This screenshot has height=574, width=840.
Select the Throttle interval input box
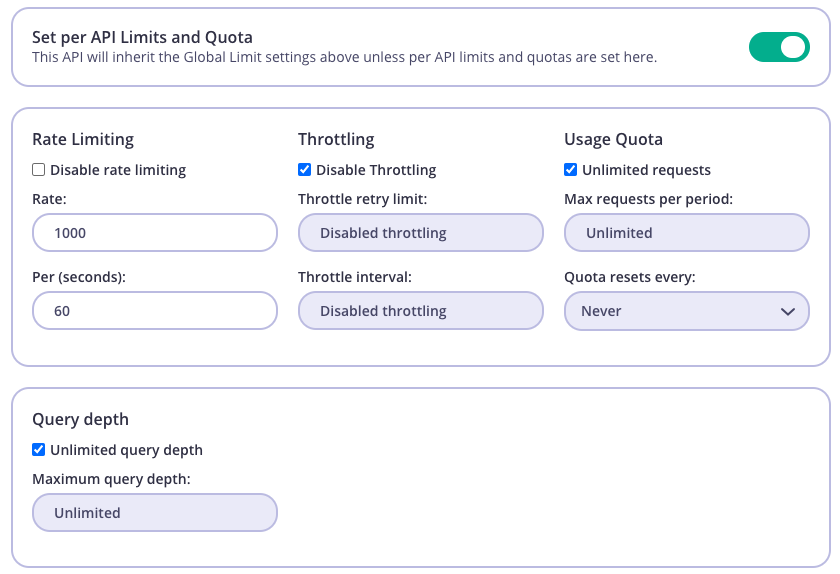(420, 311)
